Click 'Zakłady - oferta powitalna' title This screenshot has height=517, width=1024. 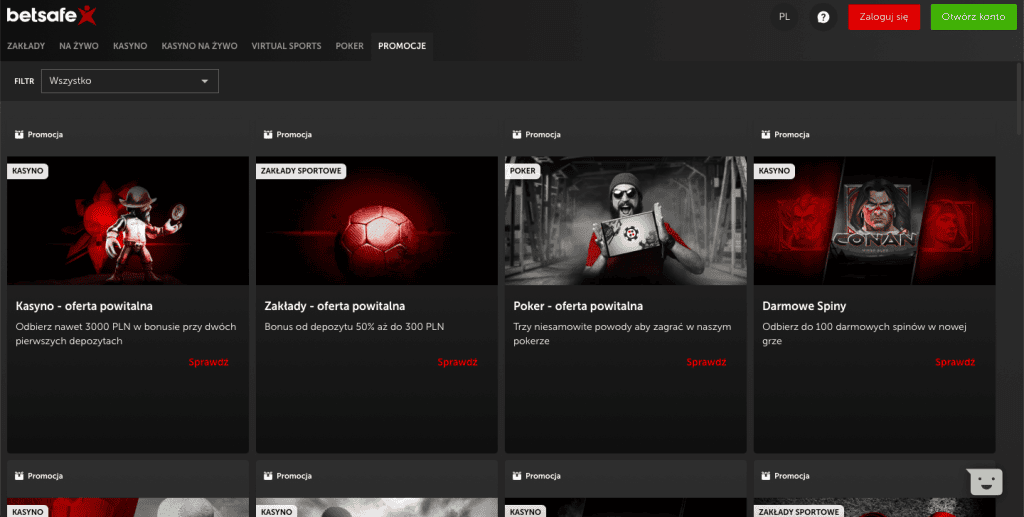[334, 306]
